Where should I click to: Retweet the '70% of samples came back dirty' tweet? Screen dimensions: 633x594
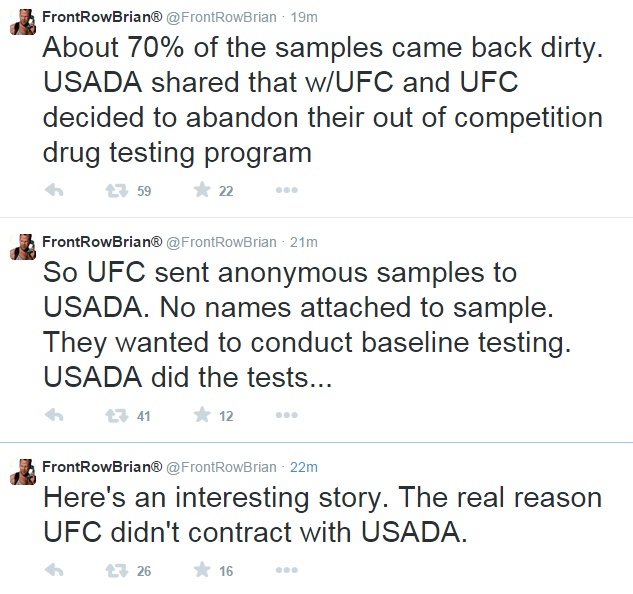(116, 190)
